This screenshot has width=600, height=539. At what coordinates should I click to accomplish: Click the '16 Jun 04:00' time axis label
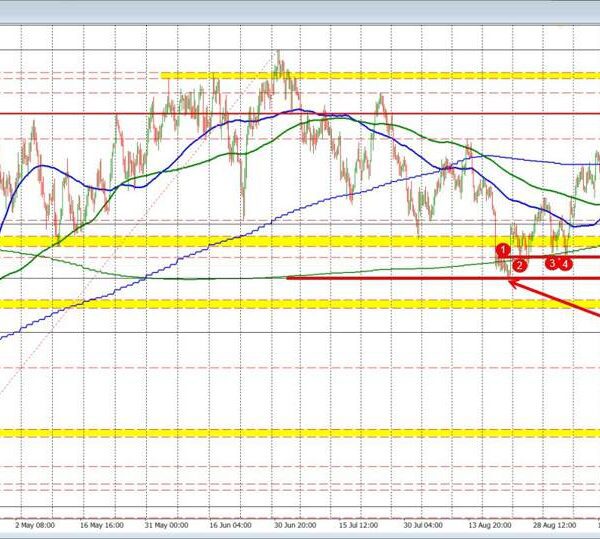[x=232, y=524]
